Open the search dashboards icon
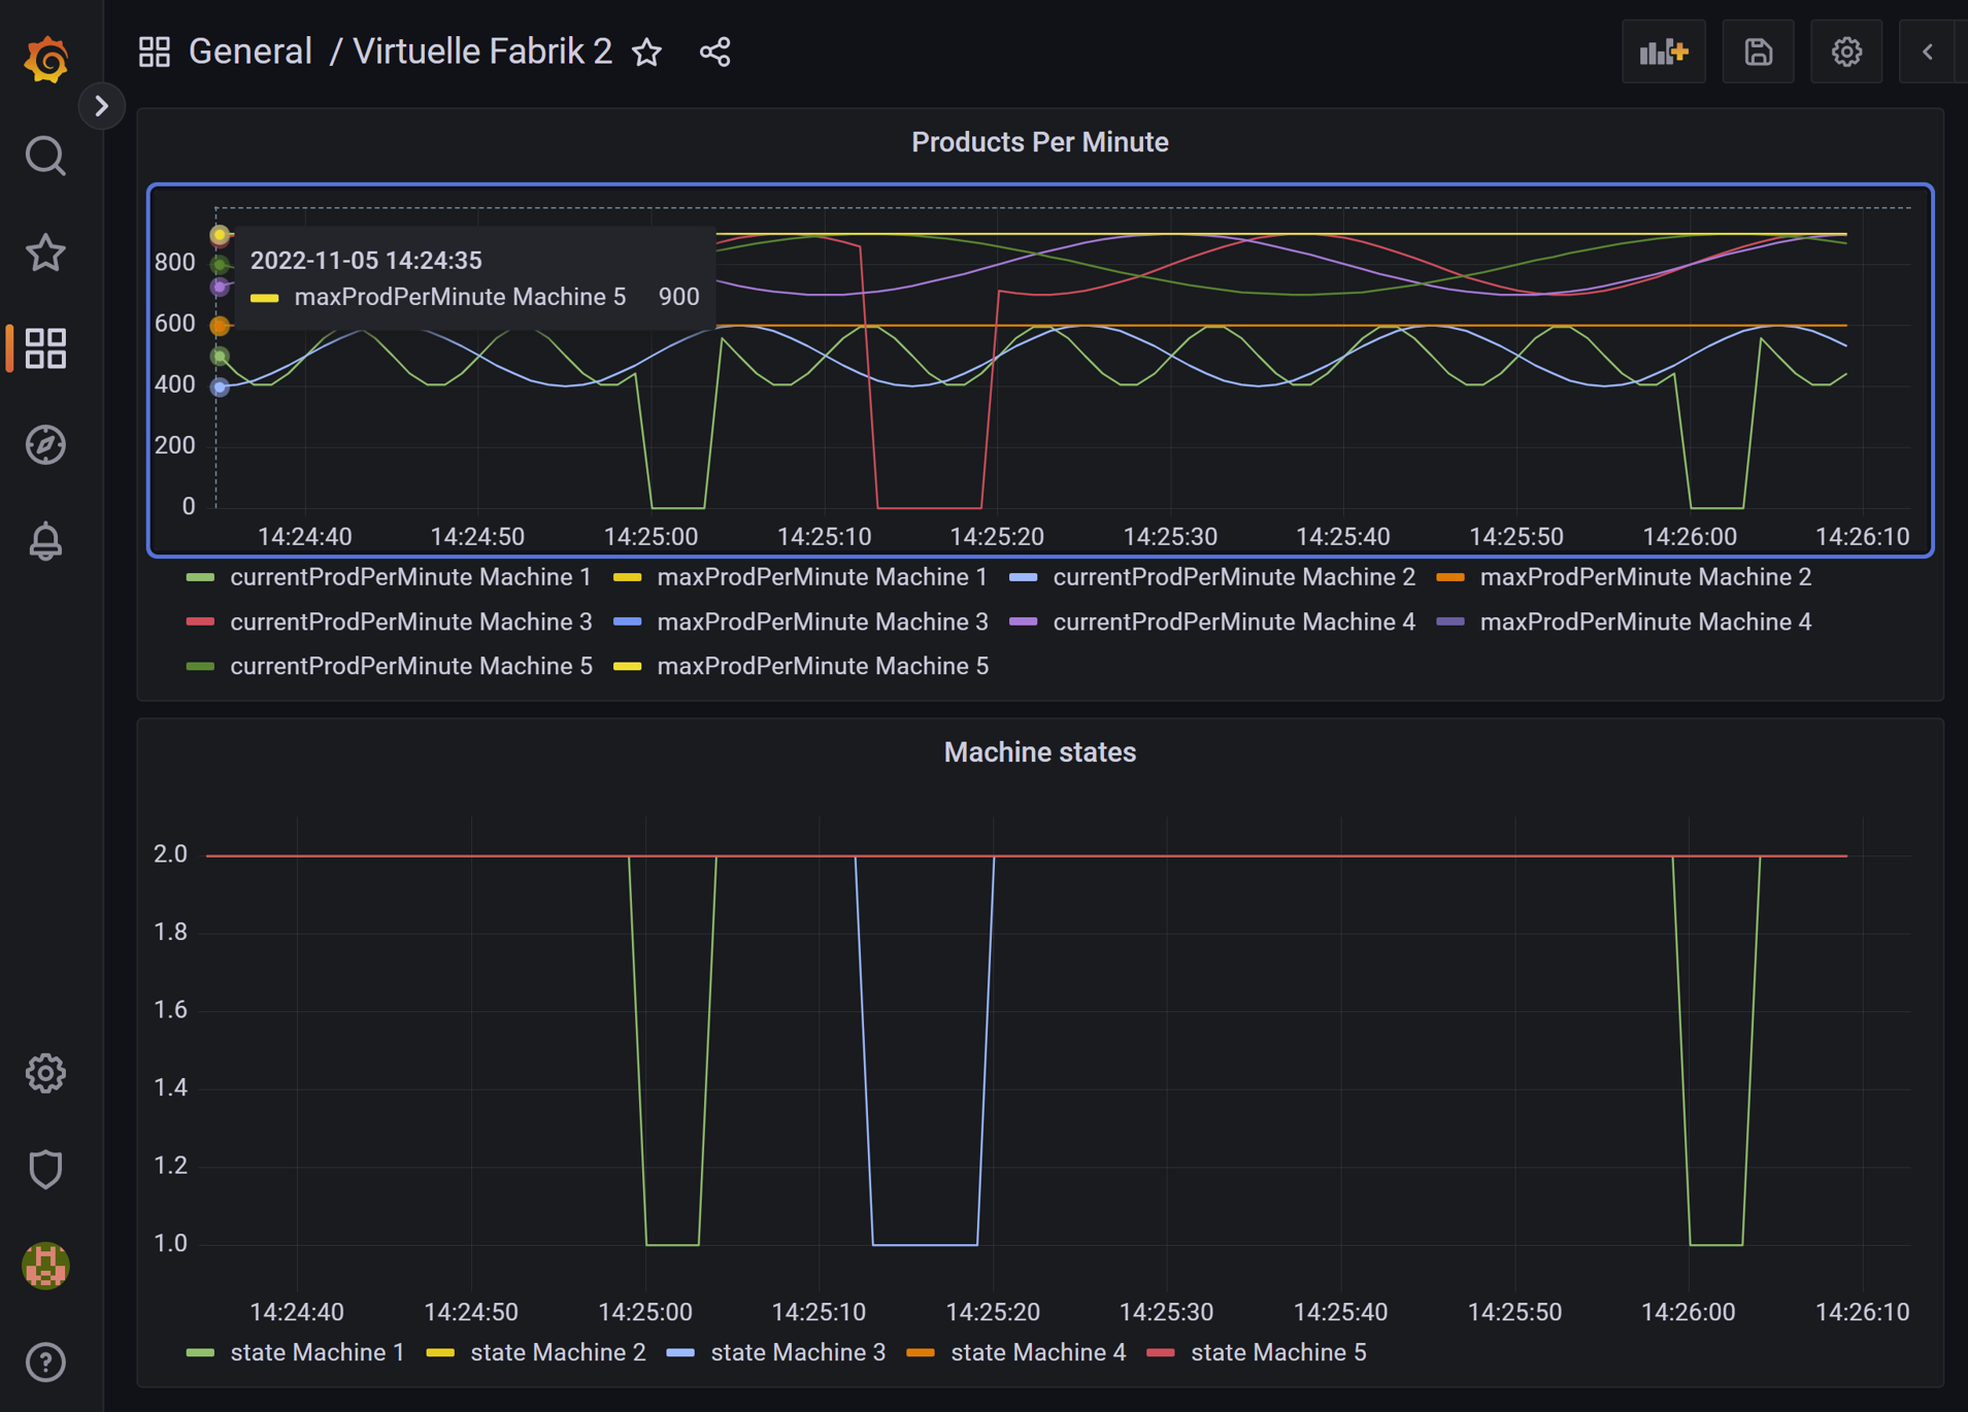This screenshot has height=1412, width=1968. [46, 156]
